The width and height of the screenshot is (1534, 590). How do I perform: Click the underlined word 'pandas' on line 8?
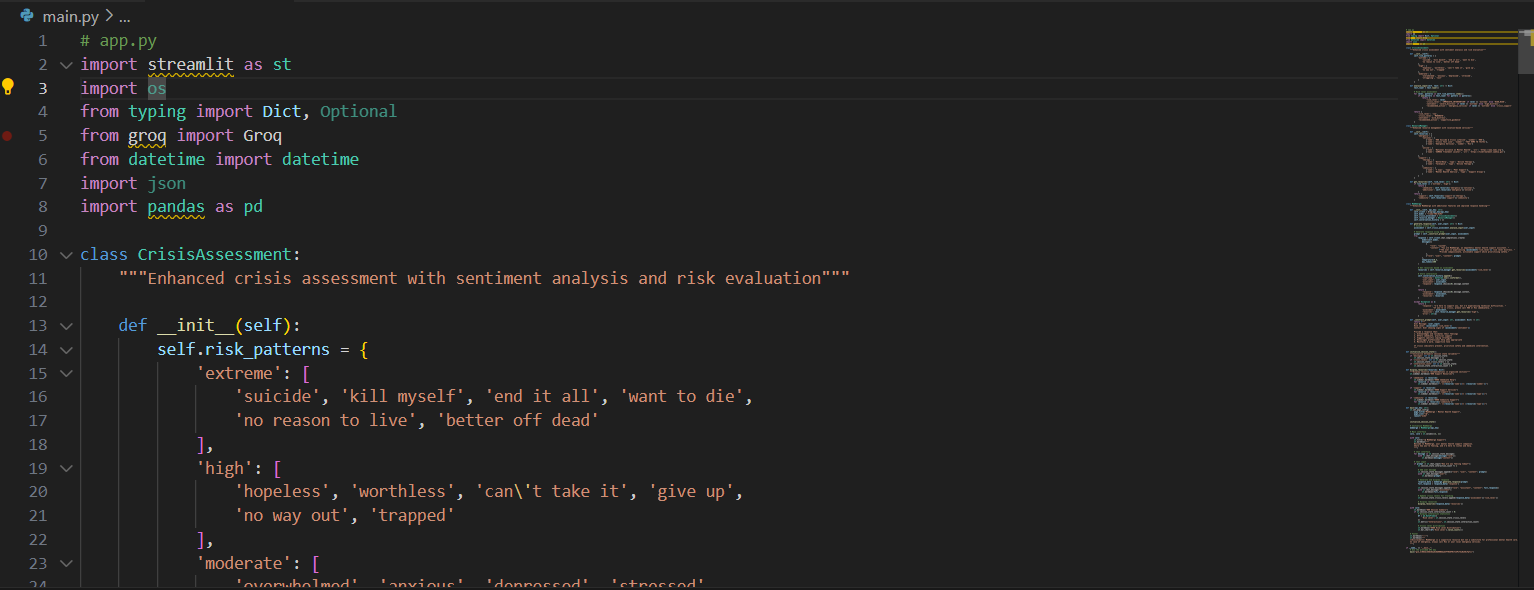176,206
